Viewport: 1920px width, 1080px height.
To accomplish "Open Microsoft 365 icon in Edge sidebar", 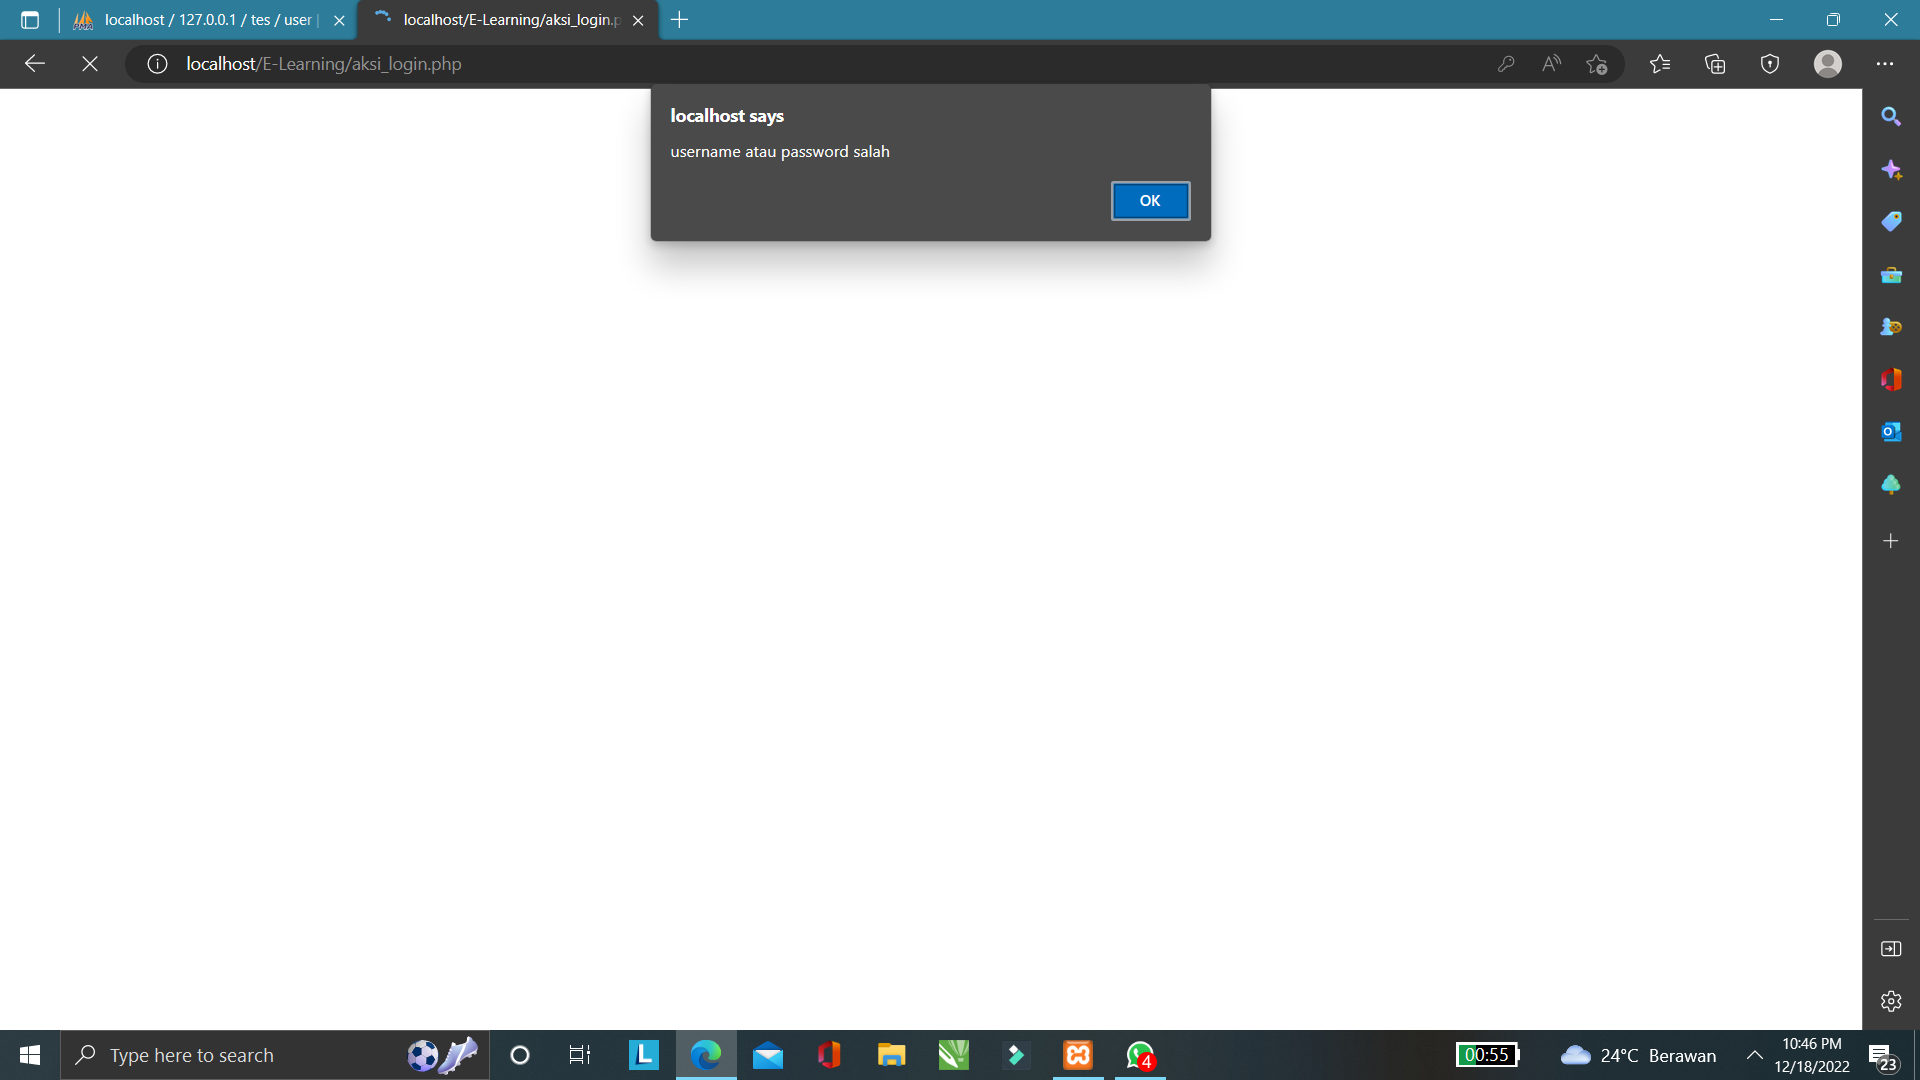I will pos(1890,380).
